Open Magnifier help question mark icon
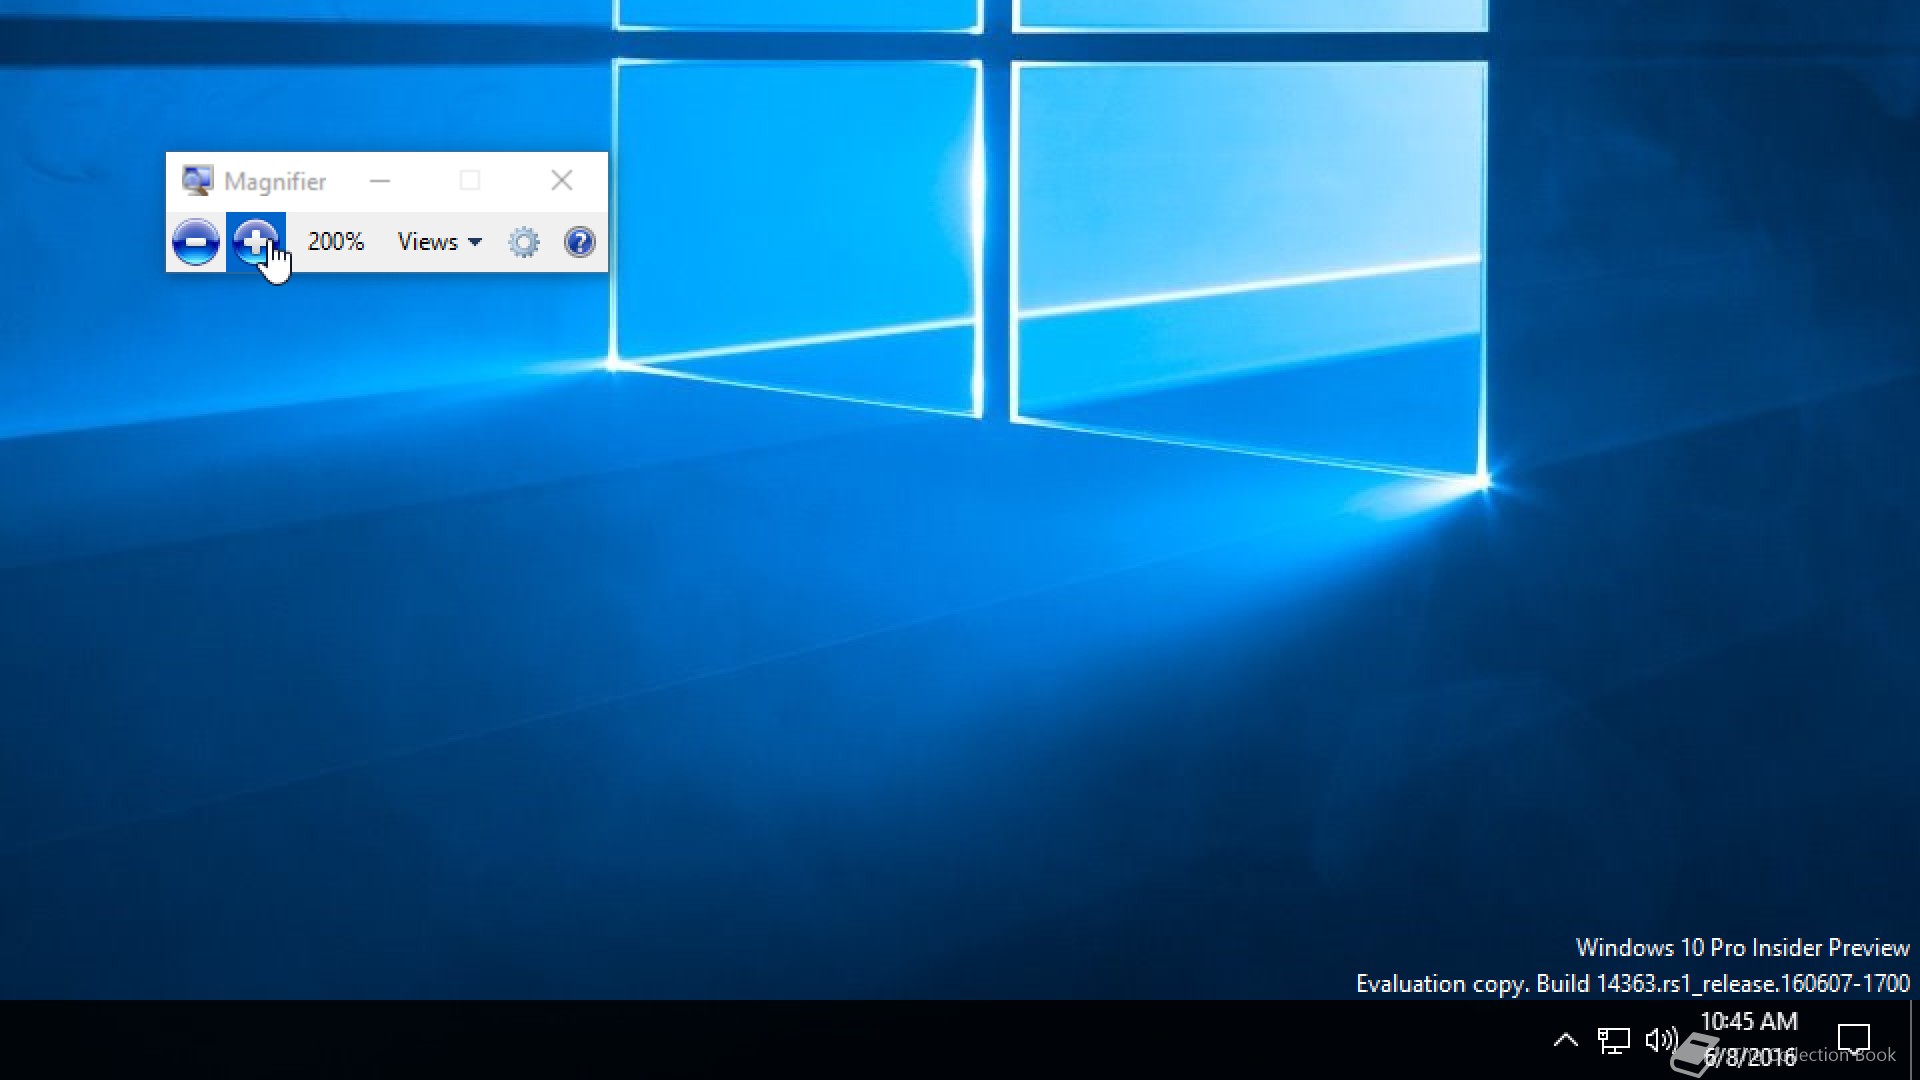This screenshot has height=1080, width=1920. click(x=580, y=242)
